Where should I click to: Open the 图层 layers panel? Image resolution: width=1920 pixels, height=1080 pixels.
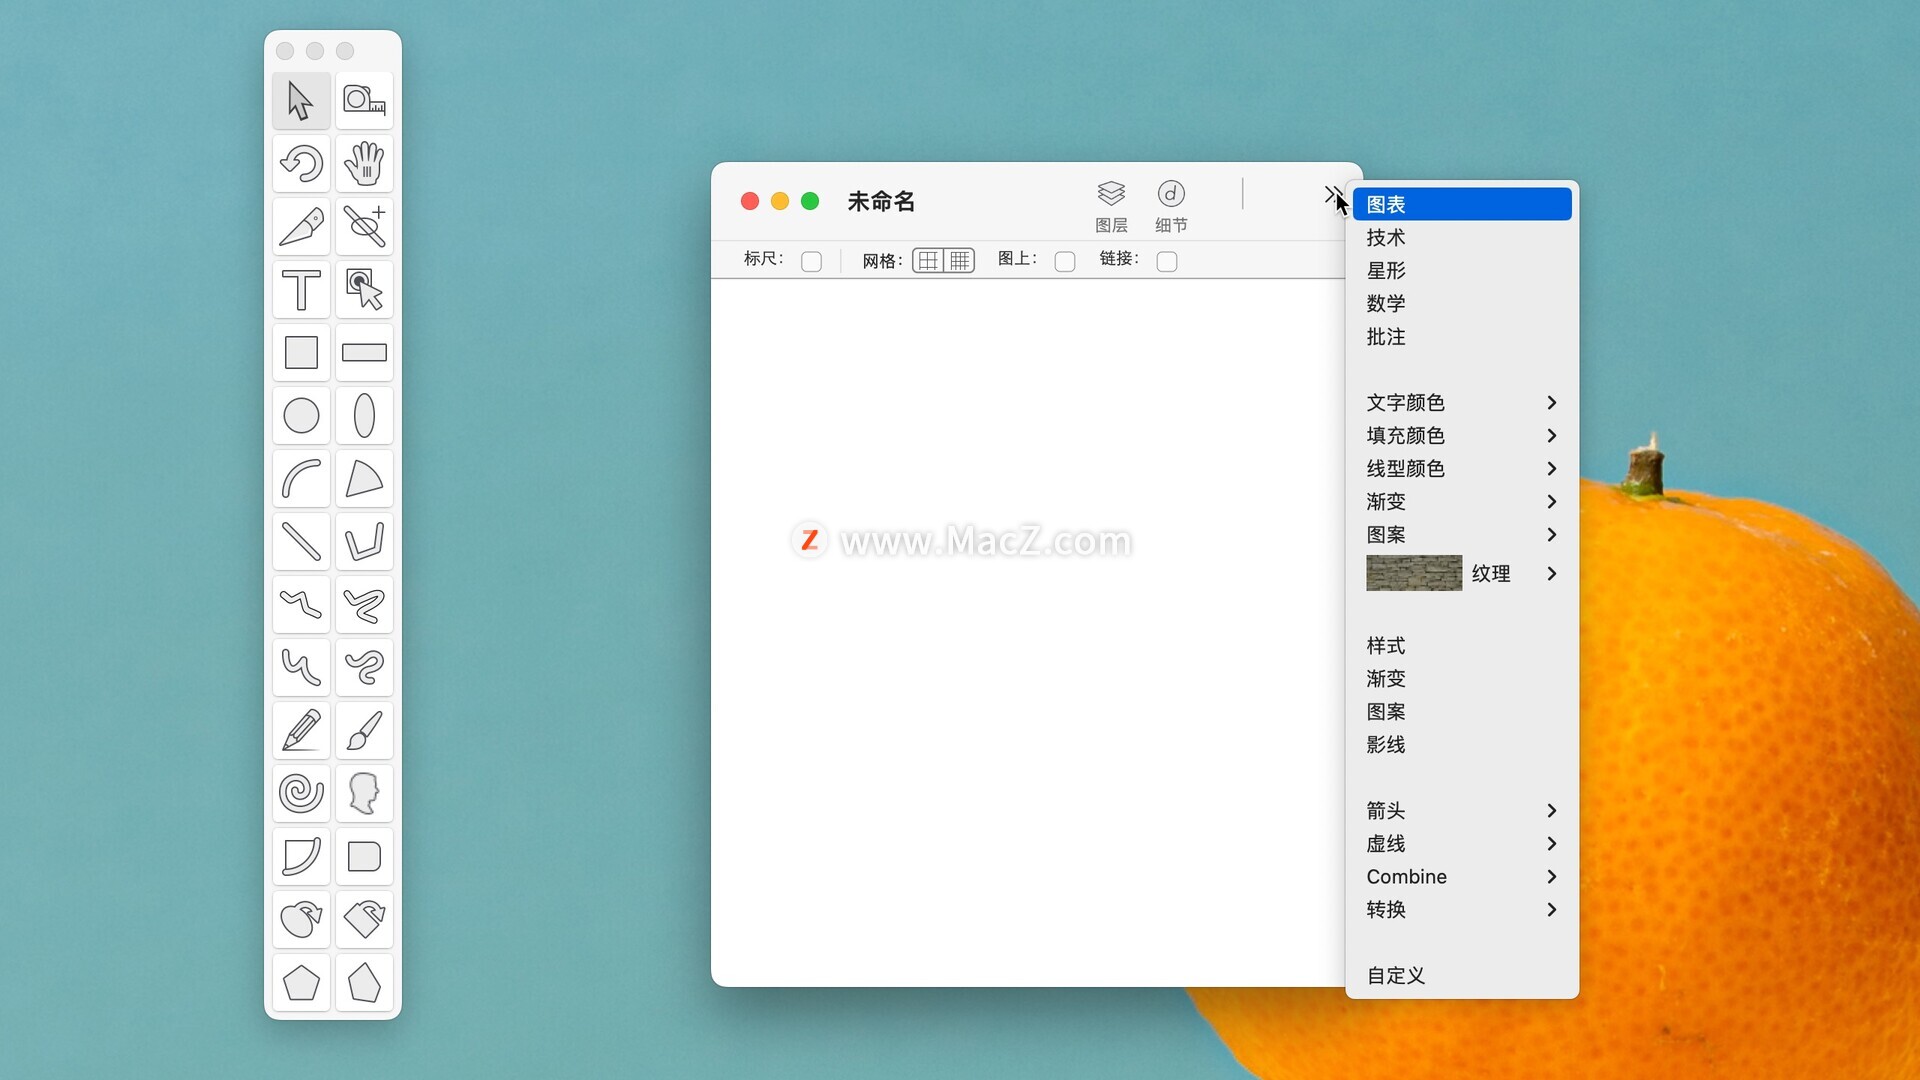click(x=1111, y=207)
